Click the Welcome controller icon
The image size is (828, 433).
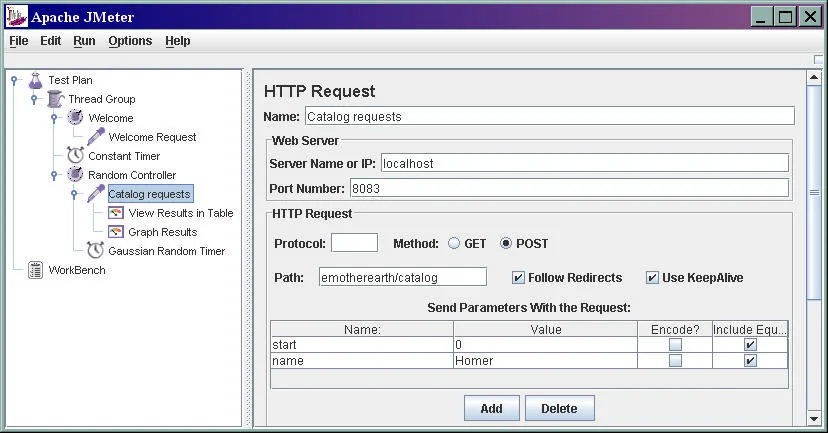click(x=76, y=117)
